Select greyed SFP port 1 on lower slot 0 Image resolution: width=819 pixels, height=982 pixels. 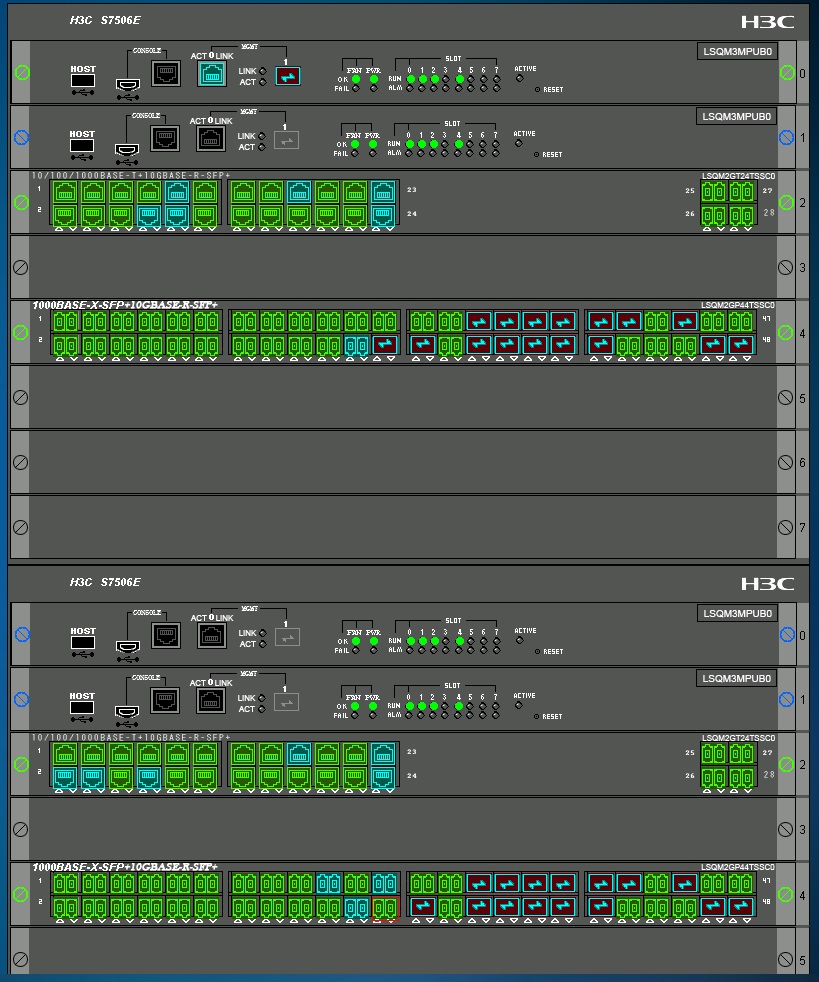pos(288,638)
